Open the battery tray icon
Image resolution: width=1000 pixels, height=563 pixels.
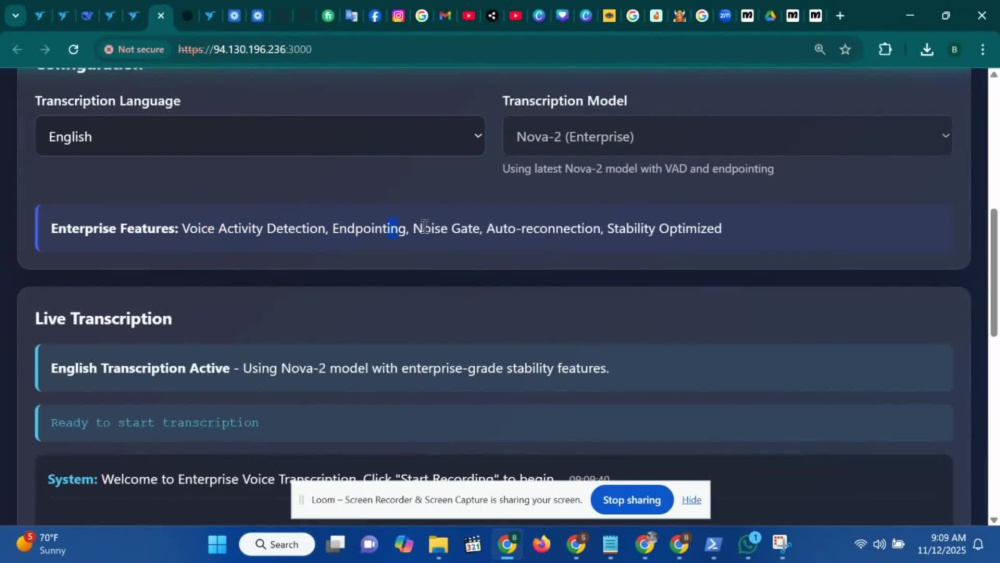coord(899,544)
